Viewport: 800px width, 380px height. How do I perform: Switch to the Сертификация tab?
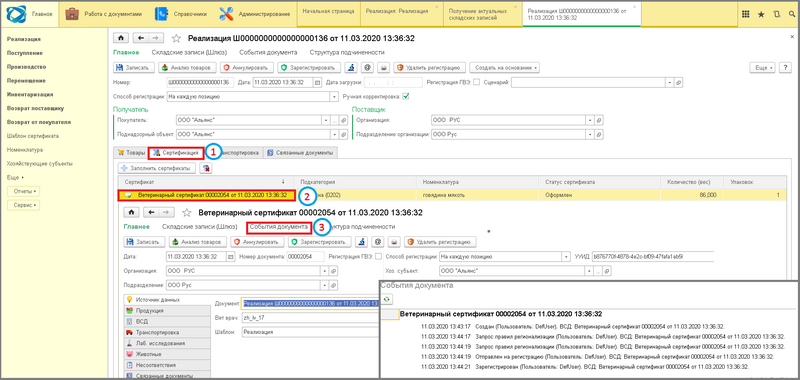[x=176, y=152]
